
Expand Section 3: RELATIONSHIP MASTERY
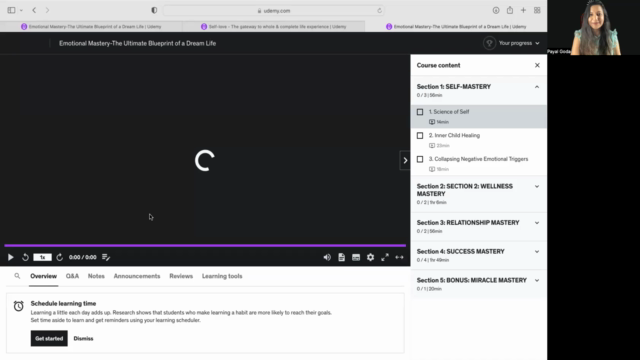click(537, 223)
